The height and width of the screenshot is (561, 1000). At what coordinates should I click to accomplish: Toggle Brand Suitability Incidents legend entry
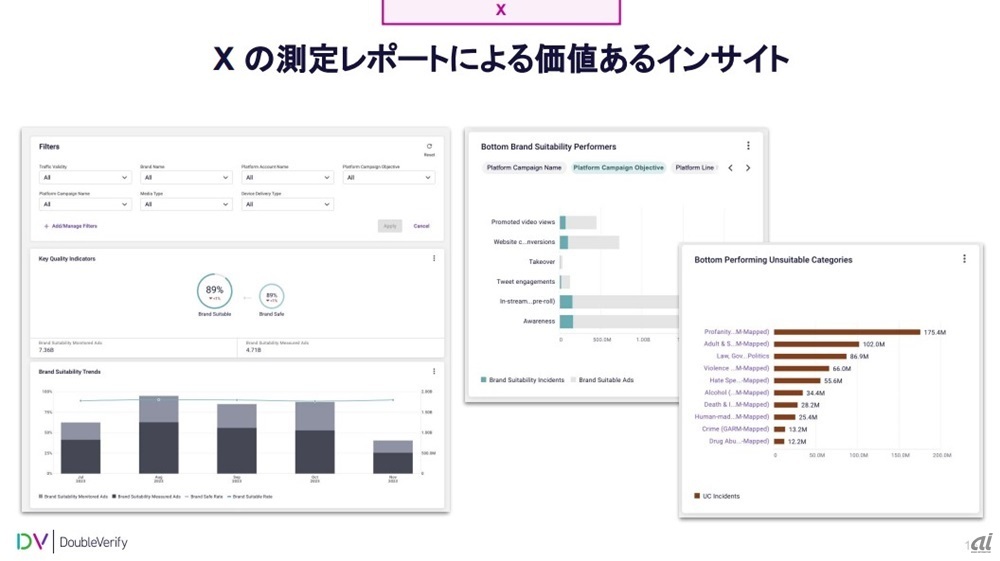click(x=522, y=380)
